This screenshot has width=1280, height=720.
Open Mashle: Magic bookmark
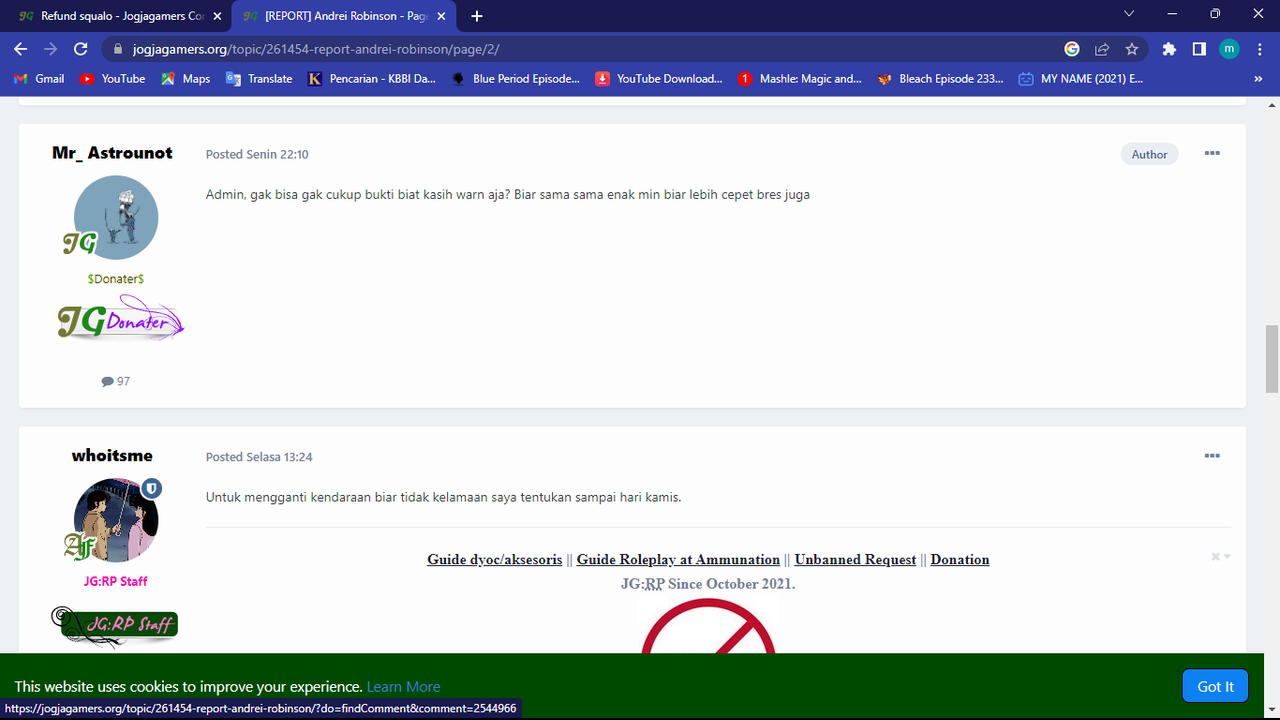click(x=800, y=79)
